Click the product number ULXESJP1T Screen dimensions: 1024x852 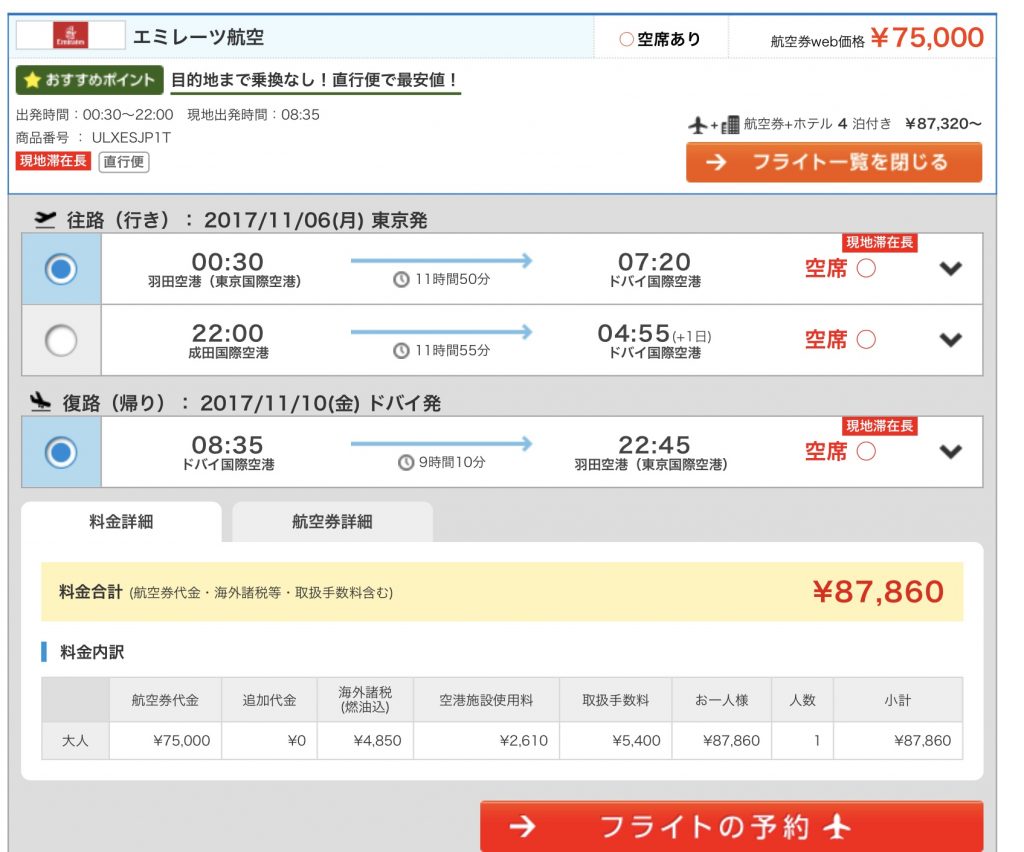click(x=131, y=138)
